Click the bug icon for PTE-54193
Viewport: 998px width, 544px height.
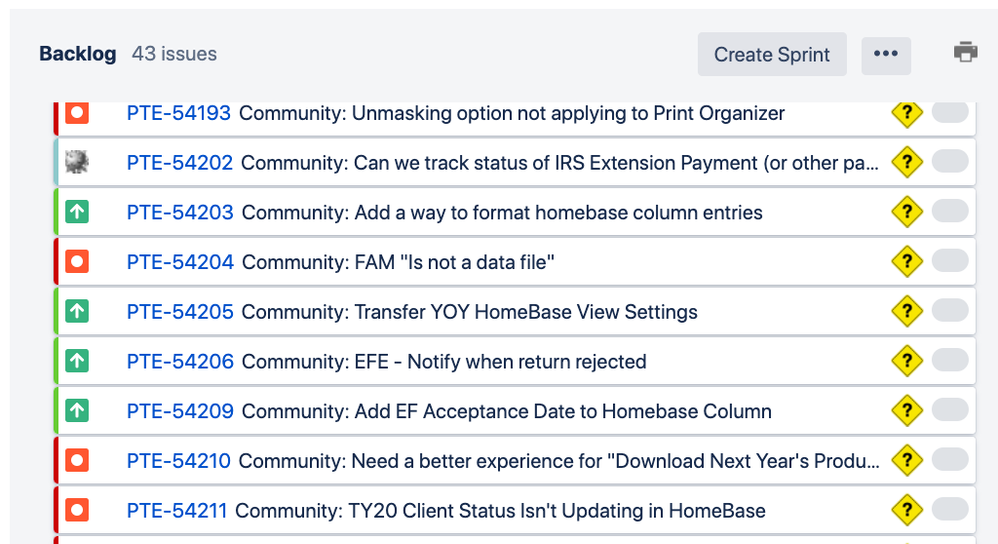point(77,113)
